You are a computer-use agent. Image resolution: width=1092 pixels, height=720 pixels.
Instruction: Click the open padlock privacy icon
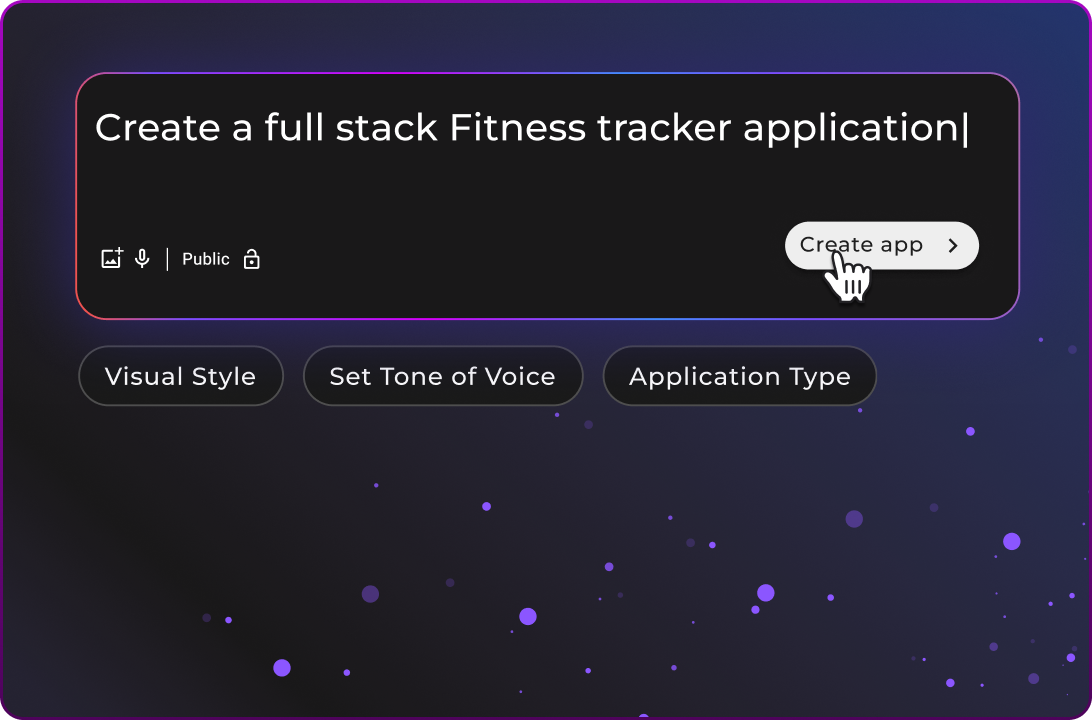[x=252, y=259]
